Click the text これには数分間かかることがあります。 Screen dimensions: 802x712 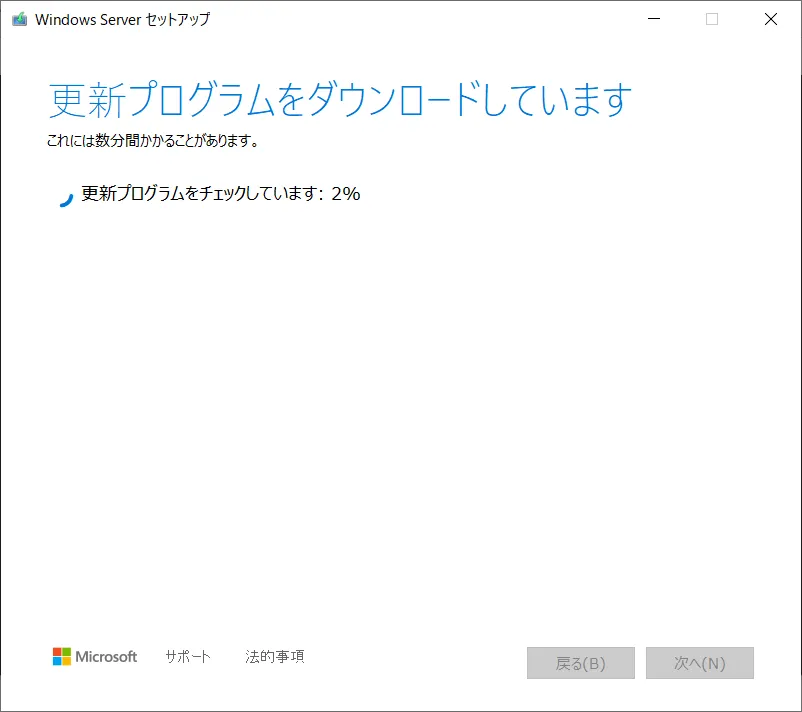[152, 140]
